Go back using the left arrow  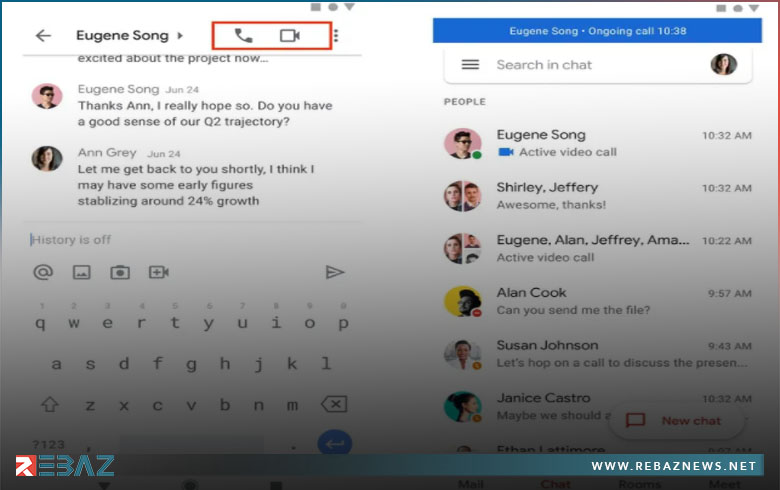click(43, 36)
